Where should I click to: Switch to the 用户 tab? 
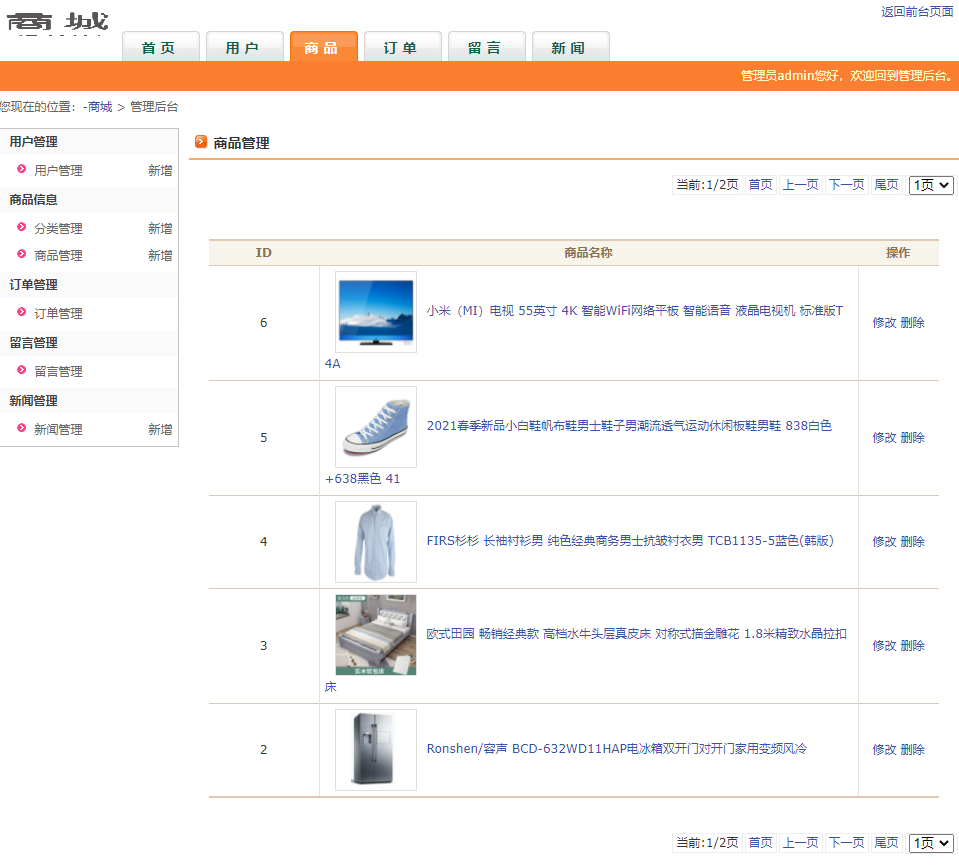point(245,47)
